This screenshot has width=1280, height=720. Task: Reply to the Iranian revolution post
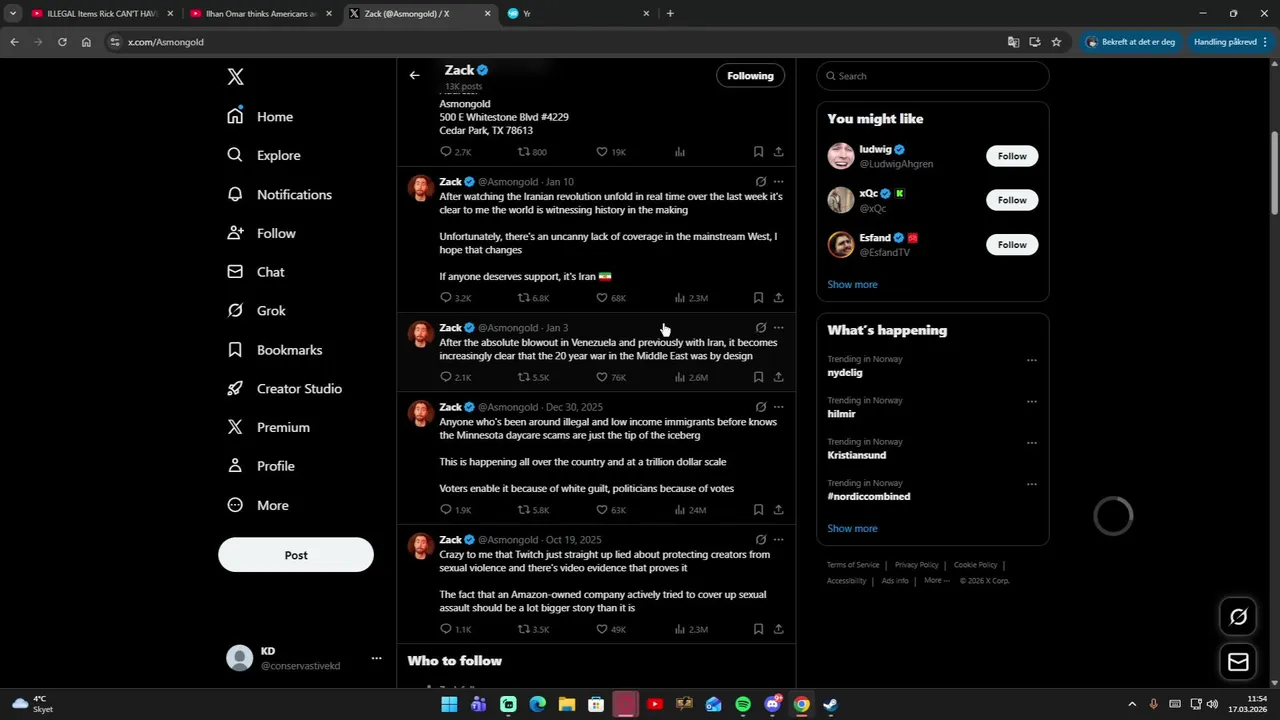point(455,298)
